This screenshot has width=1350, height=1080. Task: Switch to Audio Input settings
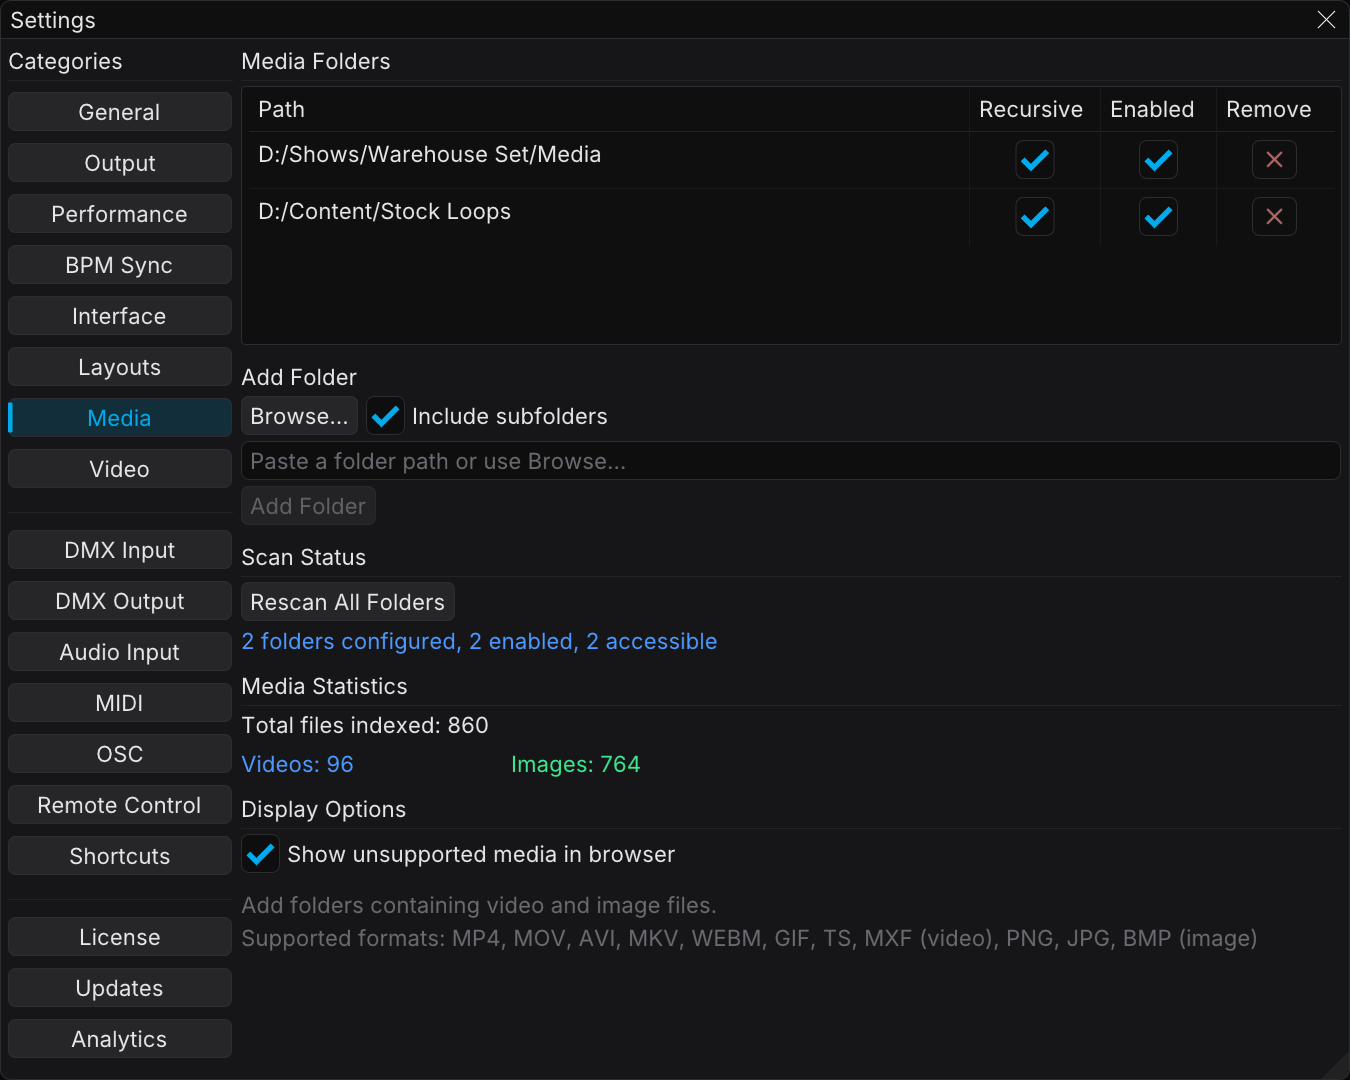point(120,652)
